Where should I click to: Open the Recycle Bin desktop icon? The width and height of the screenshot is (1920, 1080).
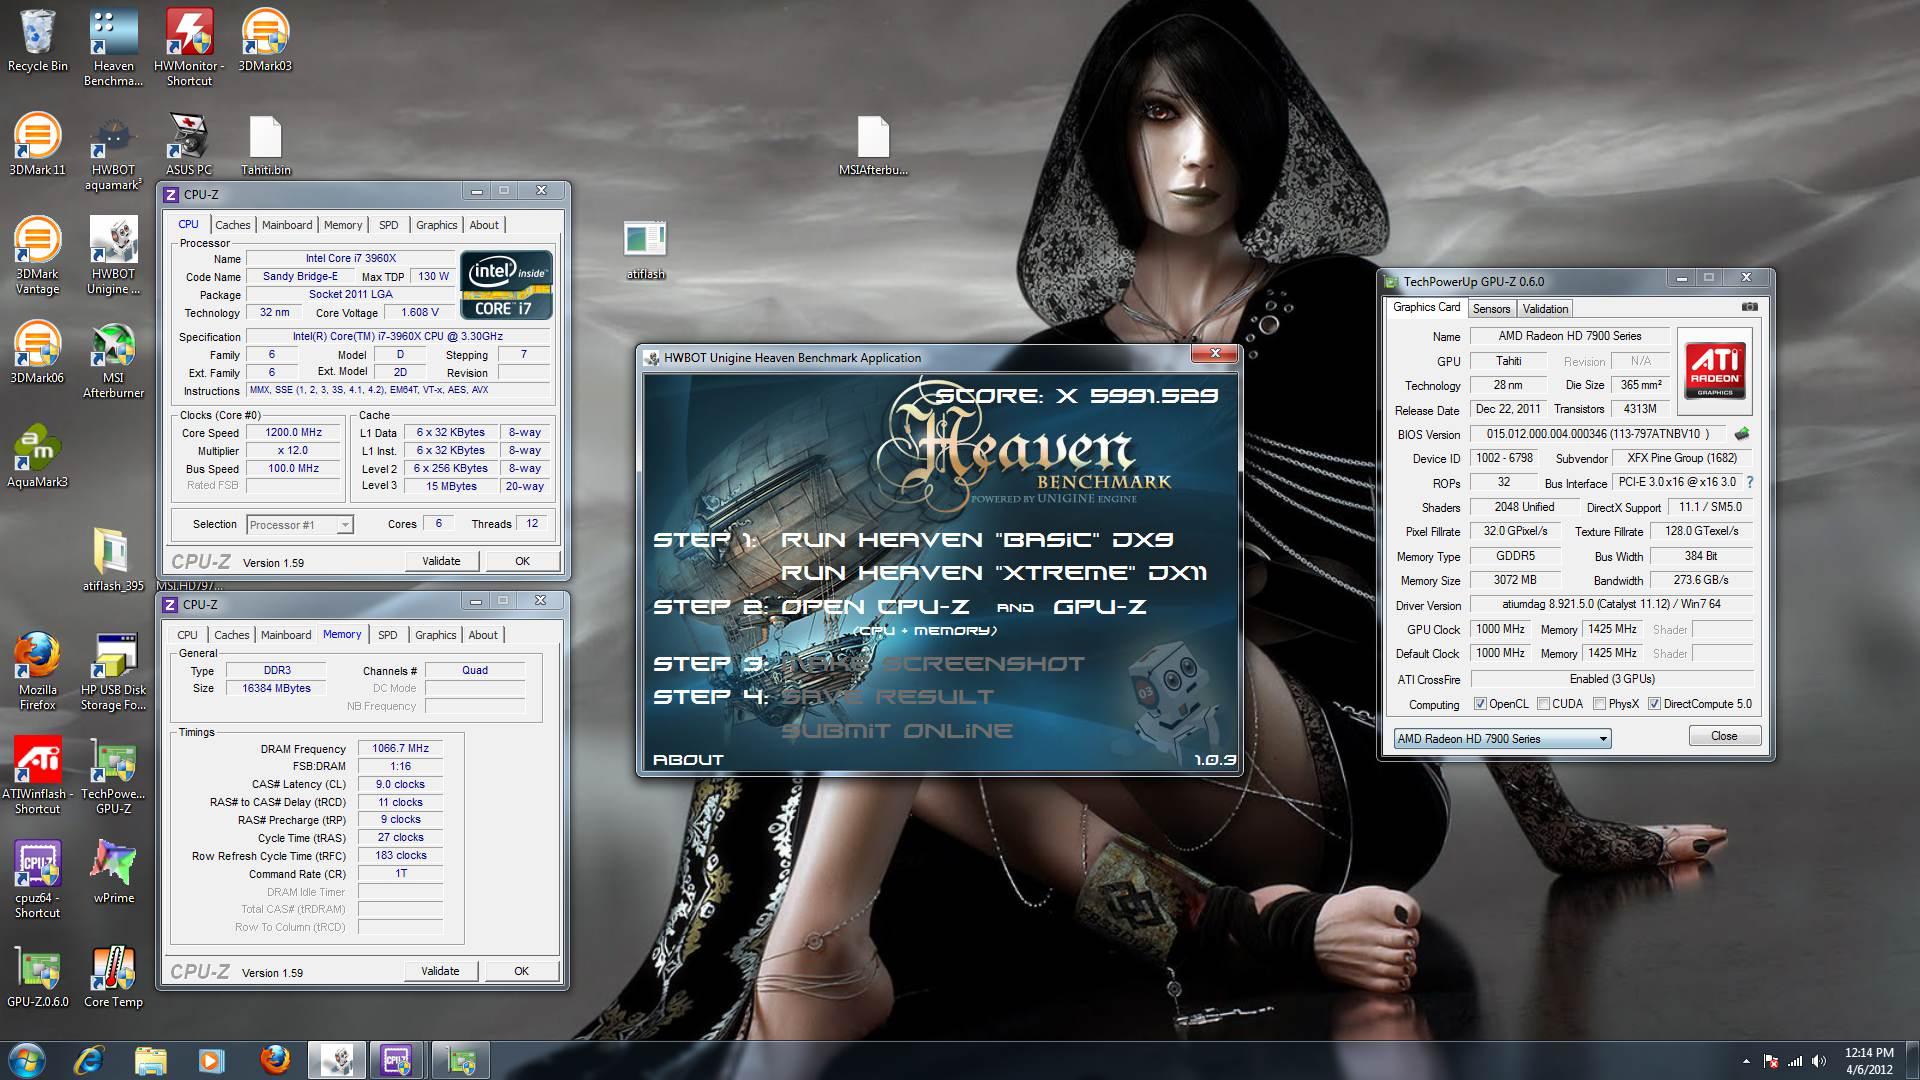(38, 41)
